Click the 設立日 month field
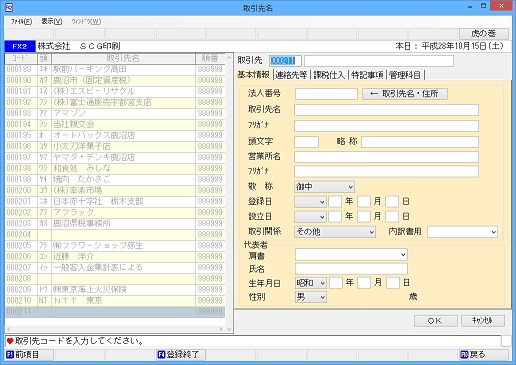The image size is (516, 365). [364, 217]
